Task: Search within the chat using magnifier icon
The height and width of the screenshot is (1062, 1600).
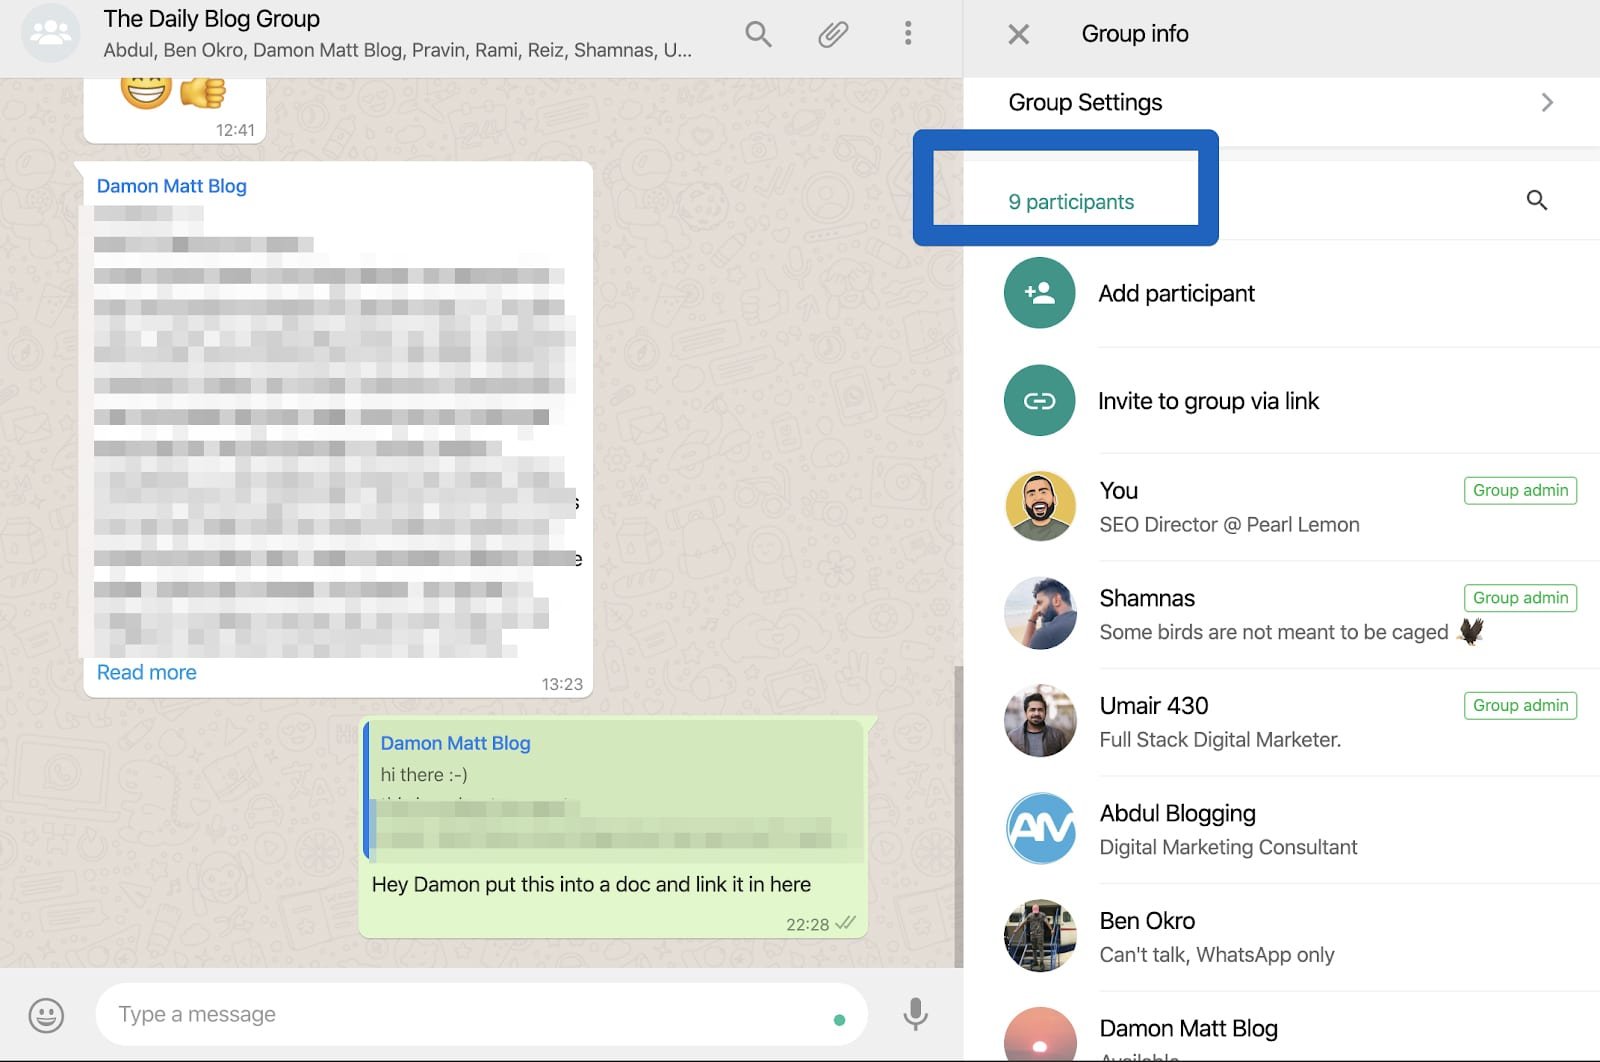Action: [758, 34]
